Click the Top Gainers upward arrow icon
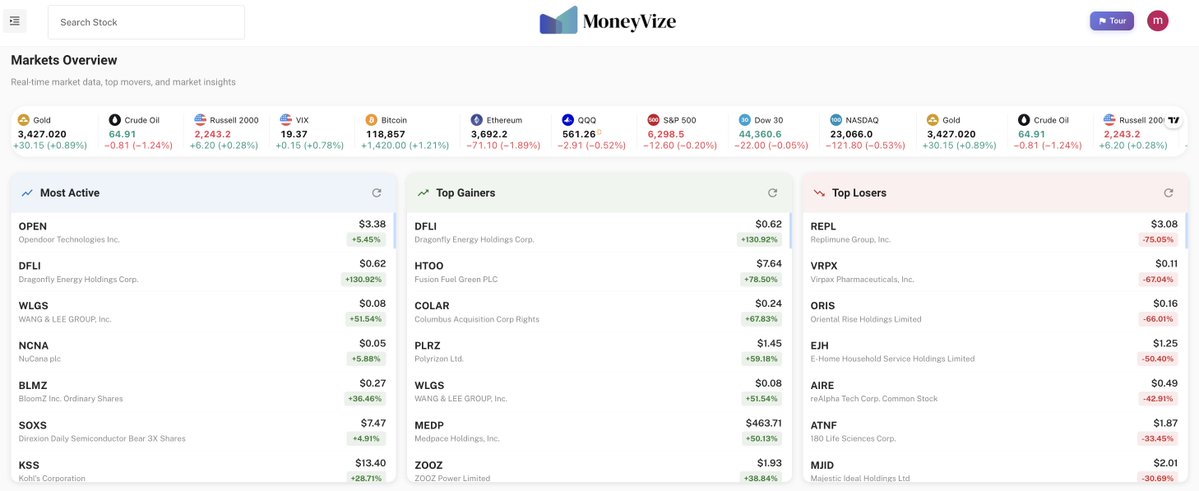This screenshot has height=491, width=1199. (x=423, y=193)
